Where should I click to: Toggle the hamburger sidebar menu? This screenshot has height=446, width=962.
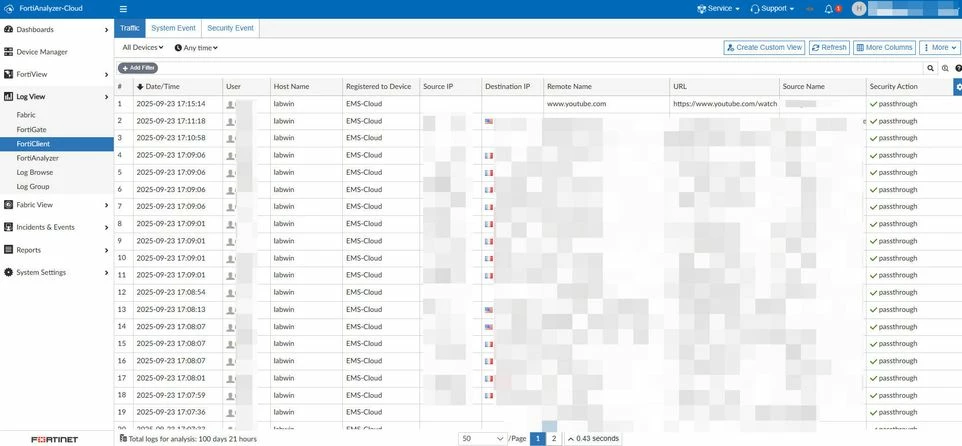[x=123, y=9]
